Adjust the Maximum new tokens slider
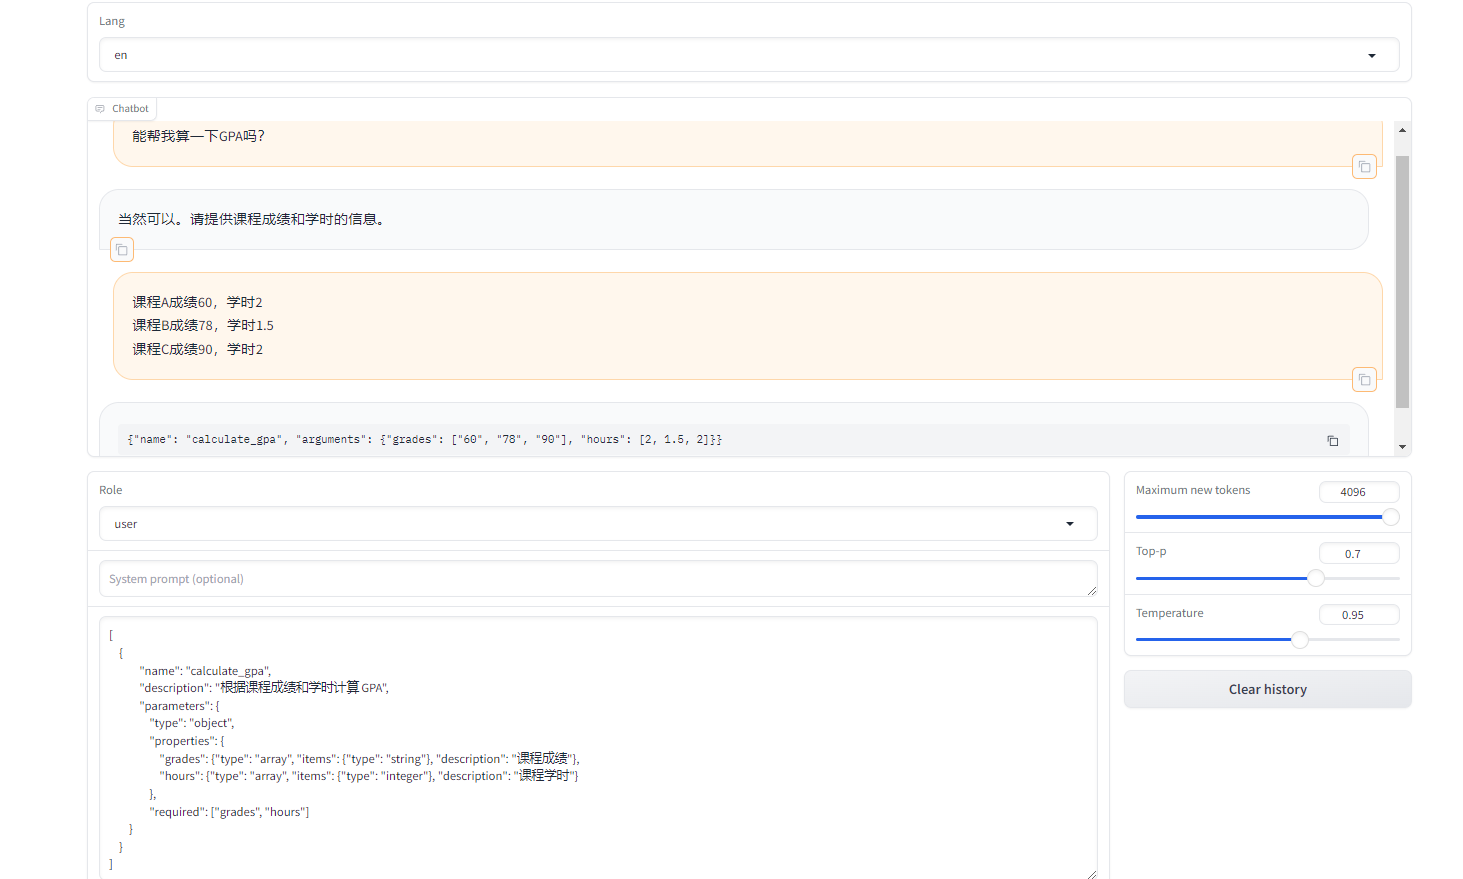Viewport: 1463px width, 879px height. [1267, 517]
